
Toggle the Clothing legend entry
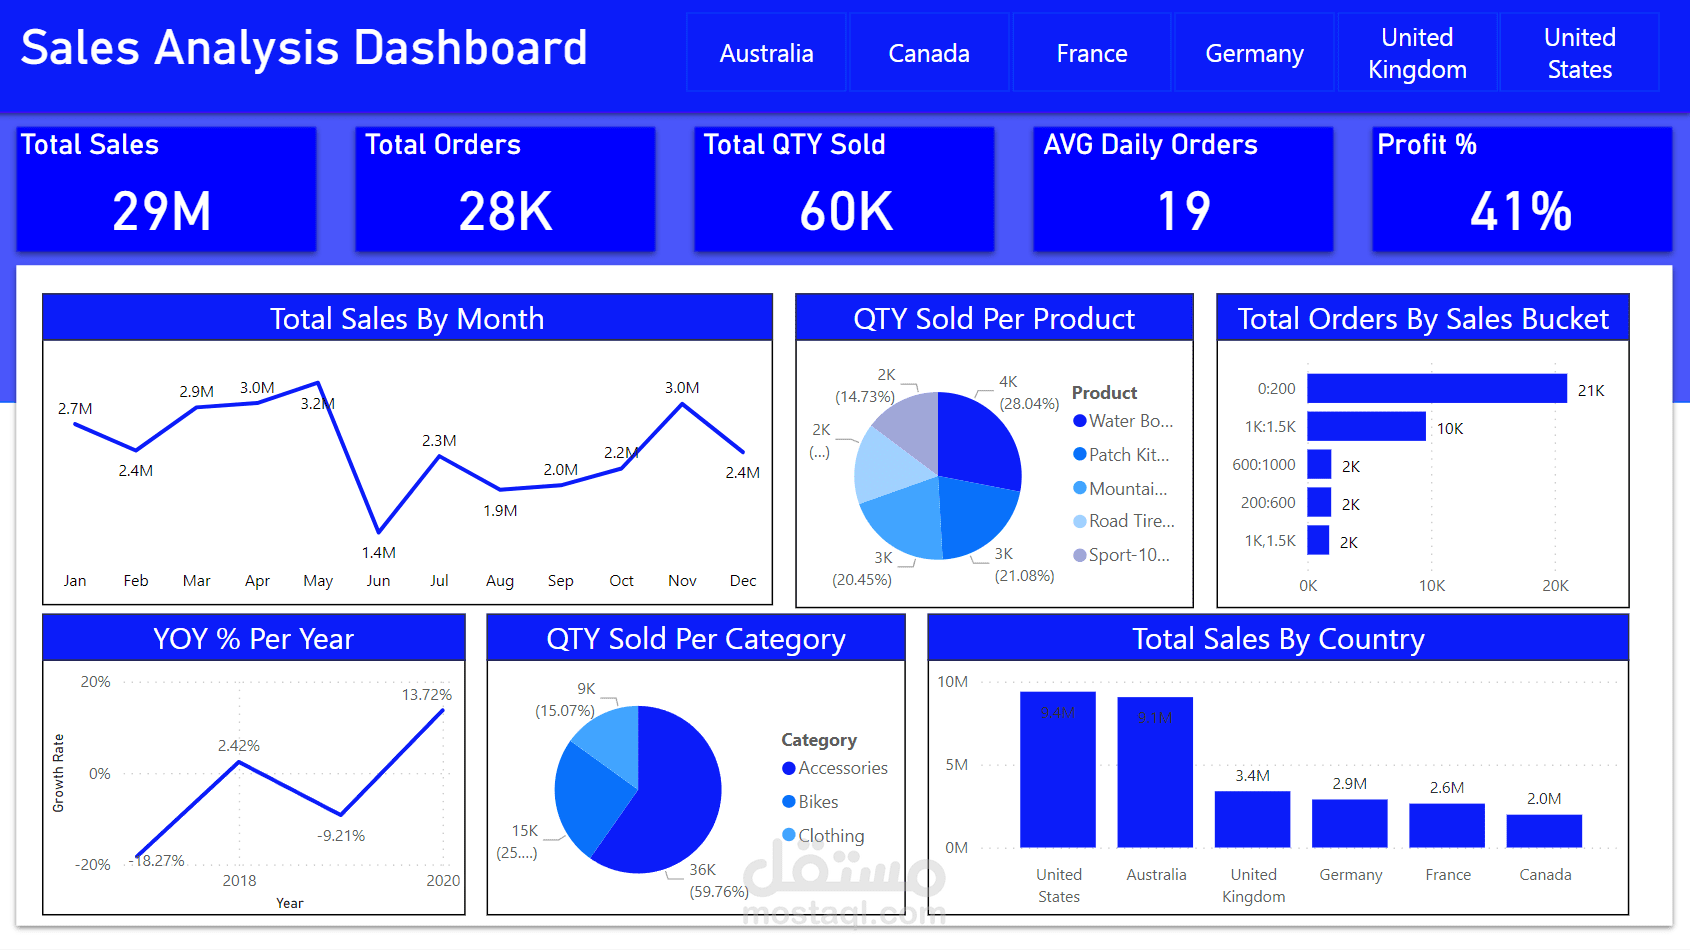coord(832,835)
